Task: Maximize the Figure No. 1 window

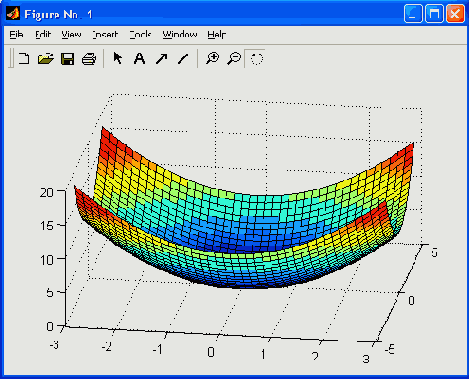Action: (434, 14)
